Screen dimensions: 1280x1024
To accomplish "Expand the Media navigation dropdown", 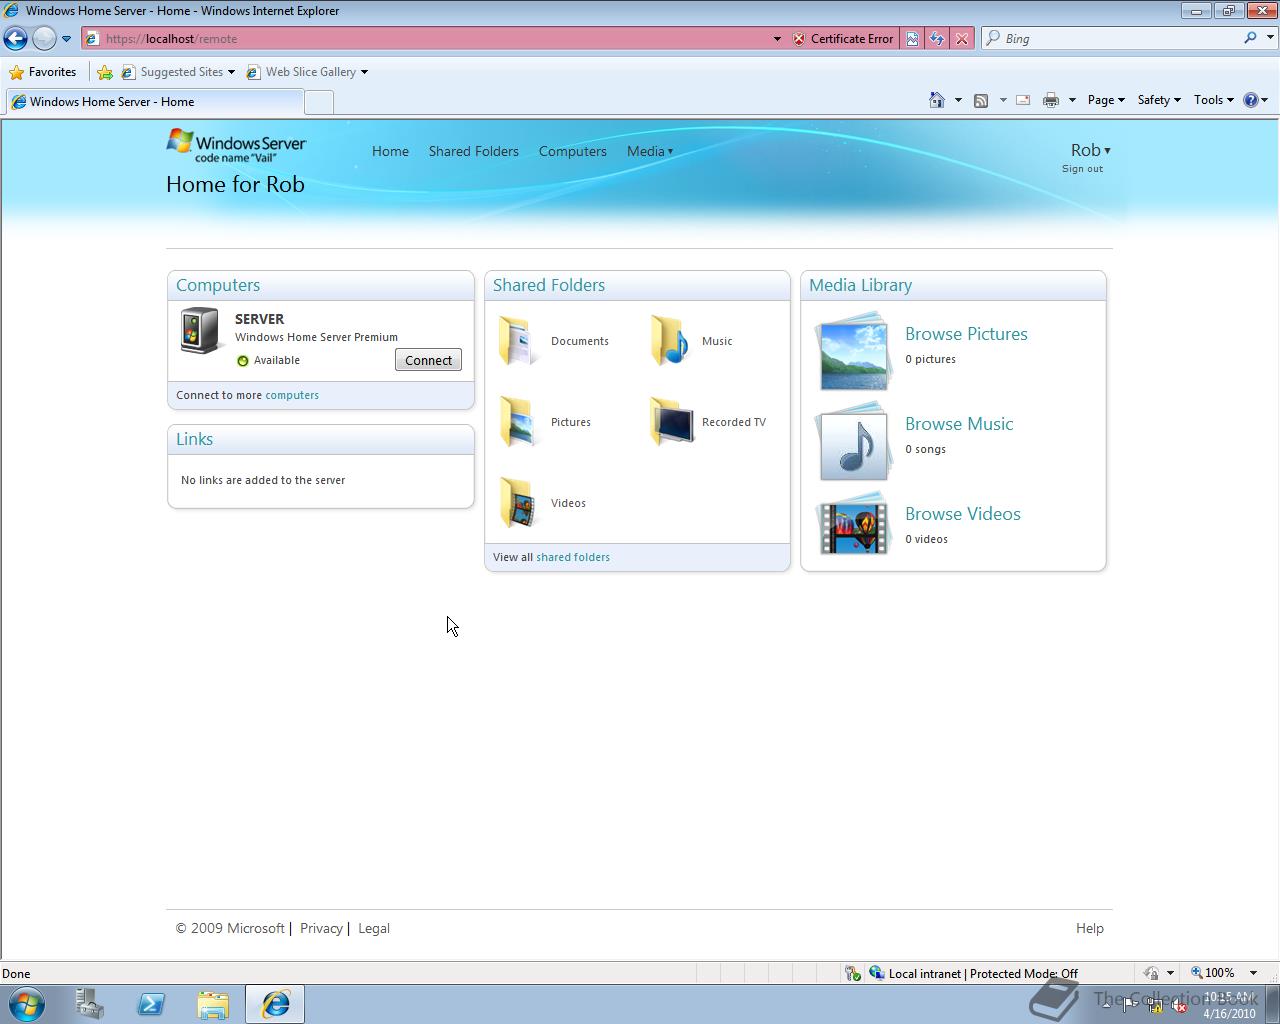I will (x=650, y=151).
